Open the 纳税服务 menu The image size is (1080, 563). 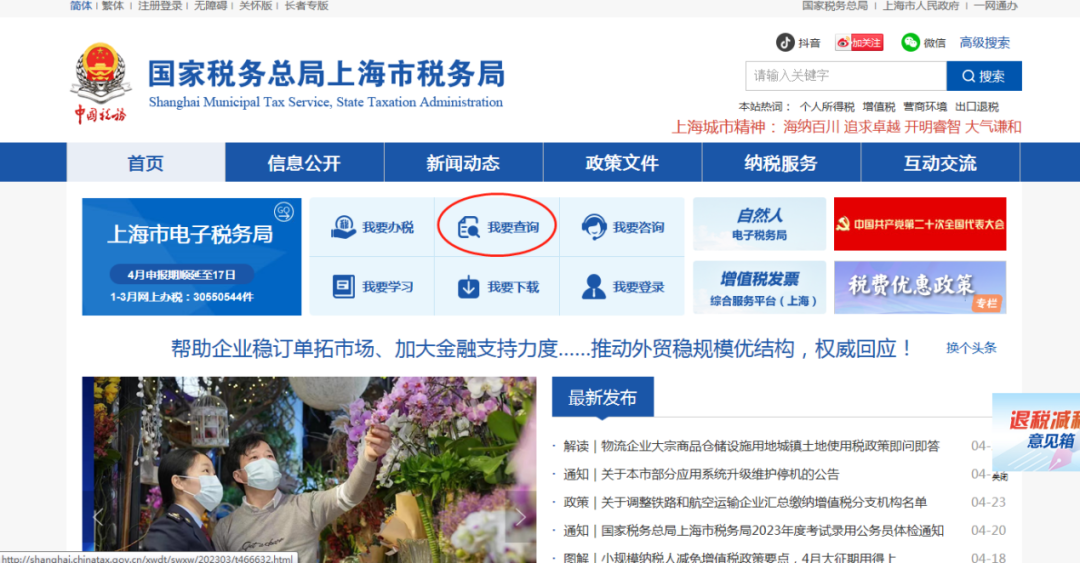click(x=781, y=163)
